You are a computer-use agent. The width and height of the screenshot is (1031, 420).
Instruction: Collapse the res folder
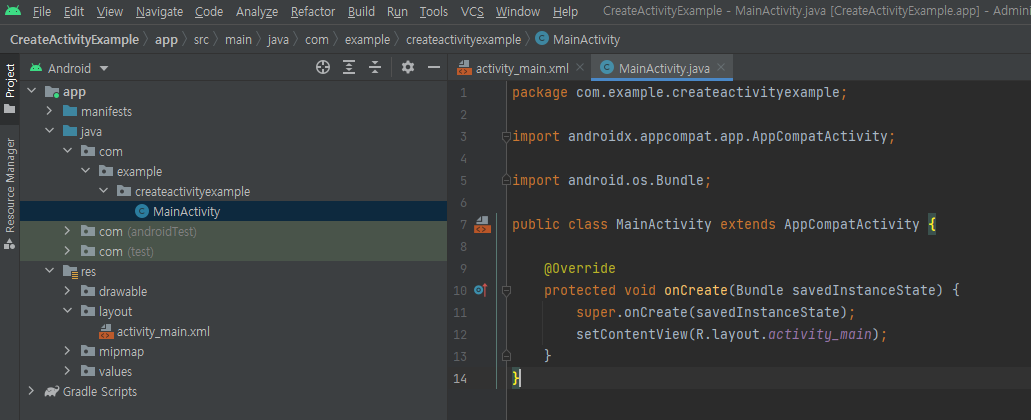coord(49,271)
